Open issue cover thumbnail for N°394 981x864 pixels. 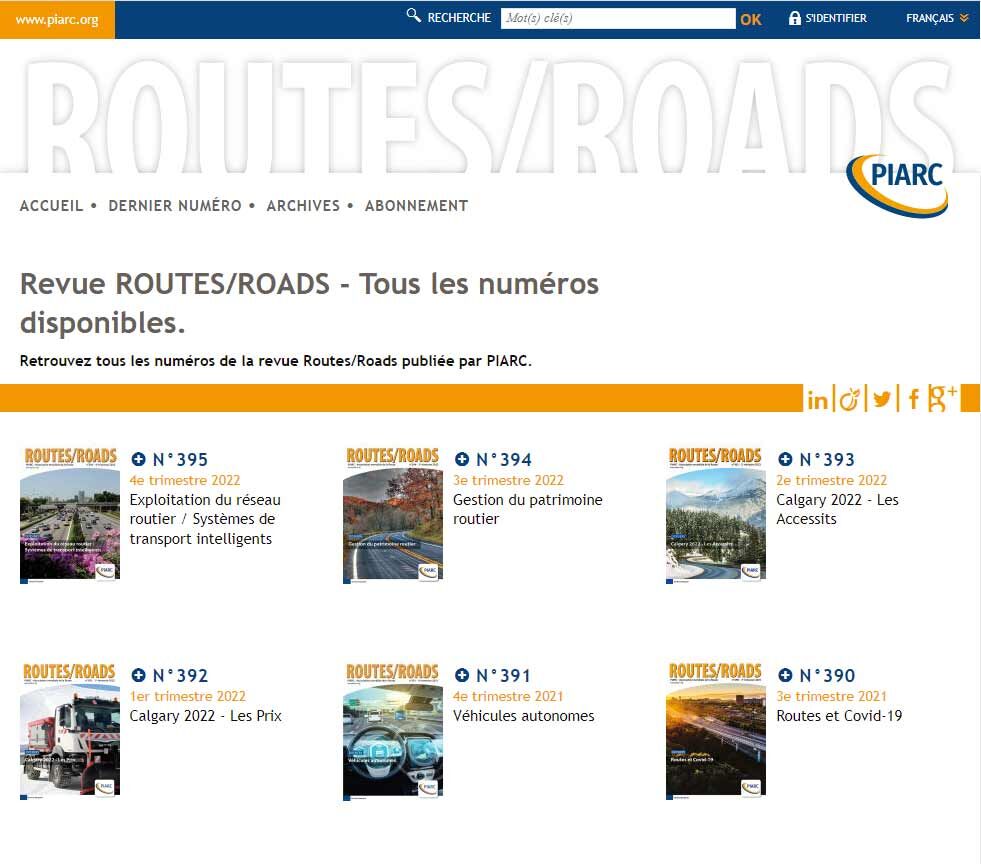coord(393,515)
